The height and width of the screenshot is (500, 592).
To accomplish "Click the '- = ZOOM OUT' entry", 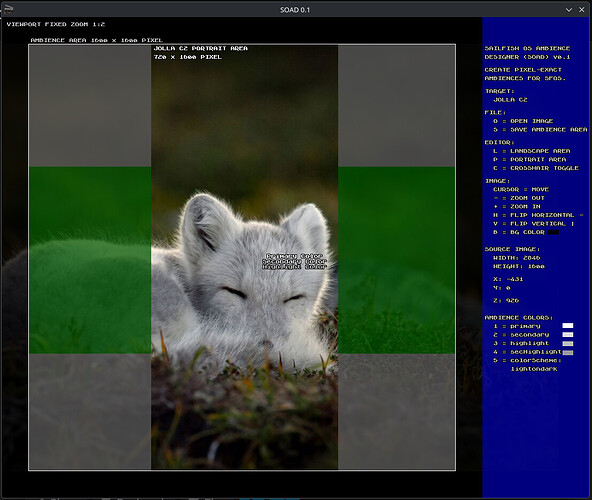I will coord(519,198).
